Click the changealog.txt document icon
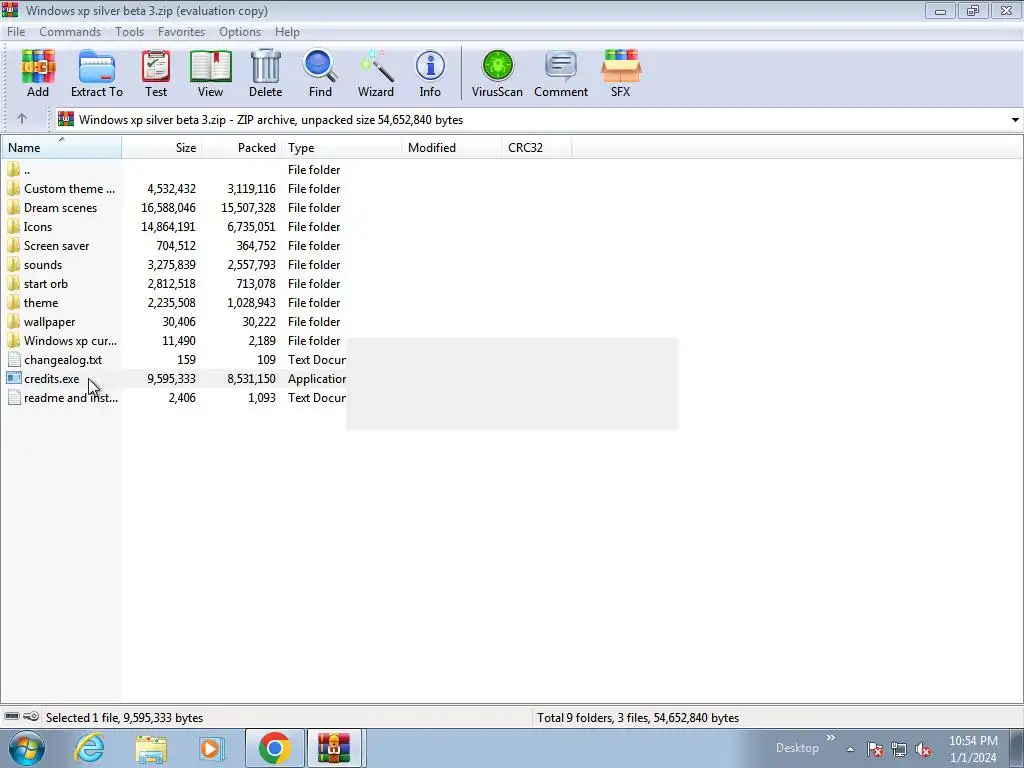This screenshot has height=768, width=1024. pyautogui.click(x=14, y=359)
